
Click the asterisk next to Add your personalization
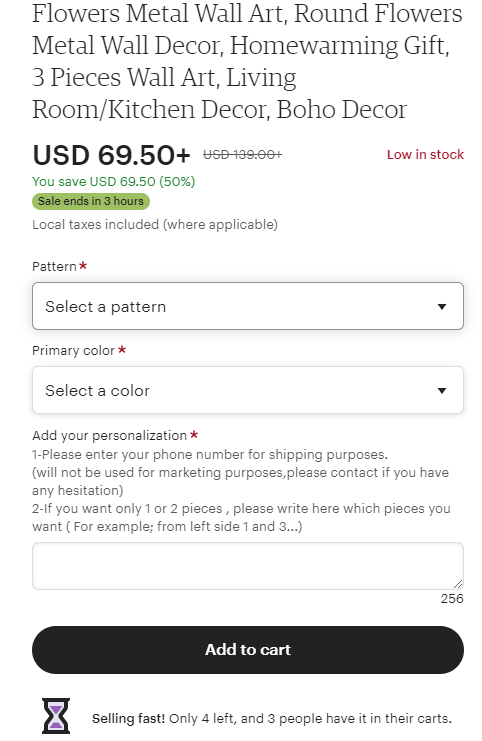click(x=194, y=434)
